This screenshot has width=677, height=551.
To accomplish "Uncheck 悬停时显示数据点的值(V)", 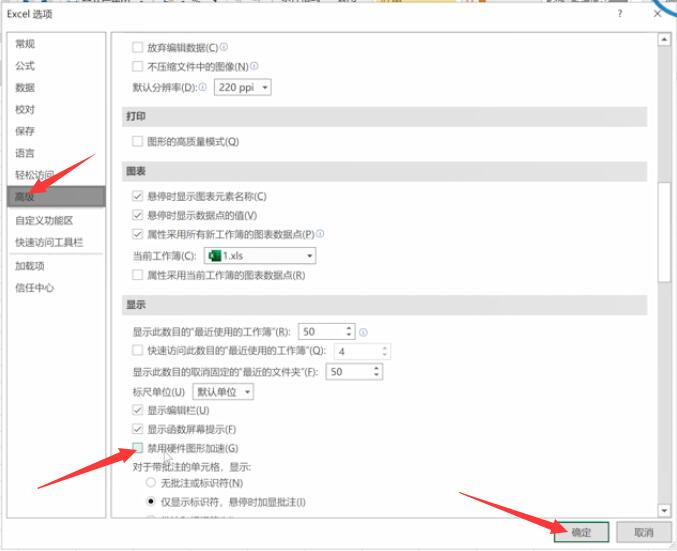I will (137, 215).
